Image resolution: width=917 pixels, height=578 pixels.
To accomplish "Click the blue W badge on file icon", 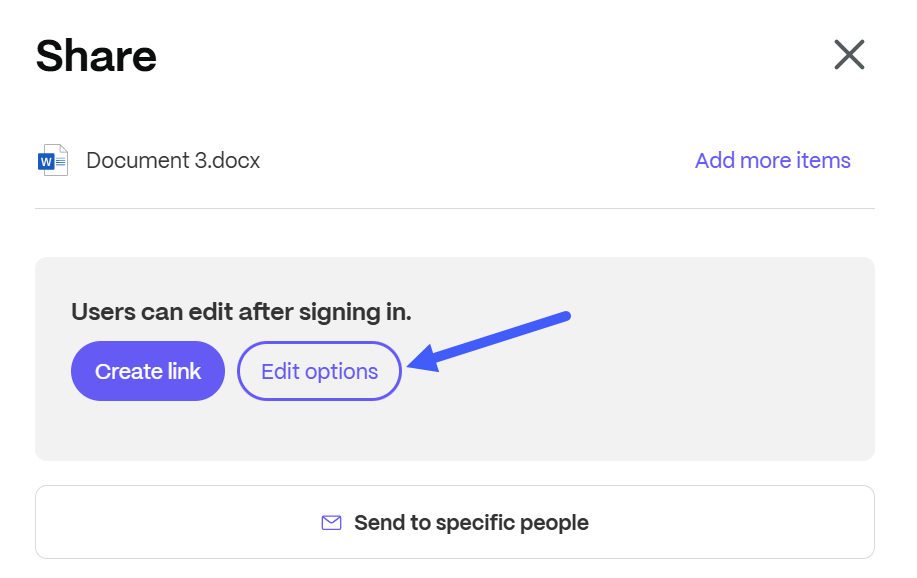I will [45, 160].
